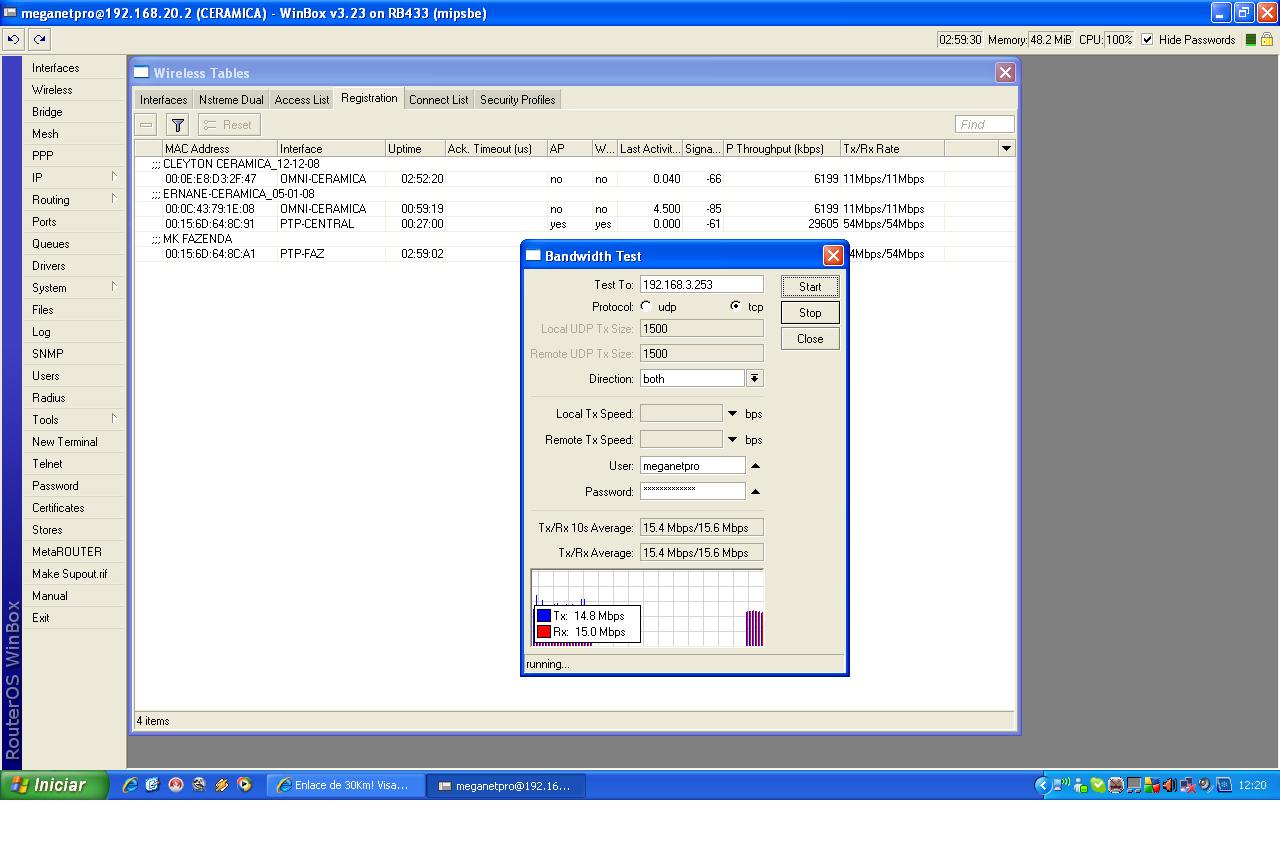Click the Test To address field
This screenshot has height=861, width=1280.
click(x=701, y=285)
